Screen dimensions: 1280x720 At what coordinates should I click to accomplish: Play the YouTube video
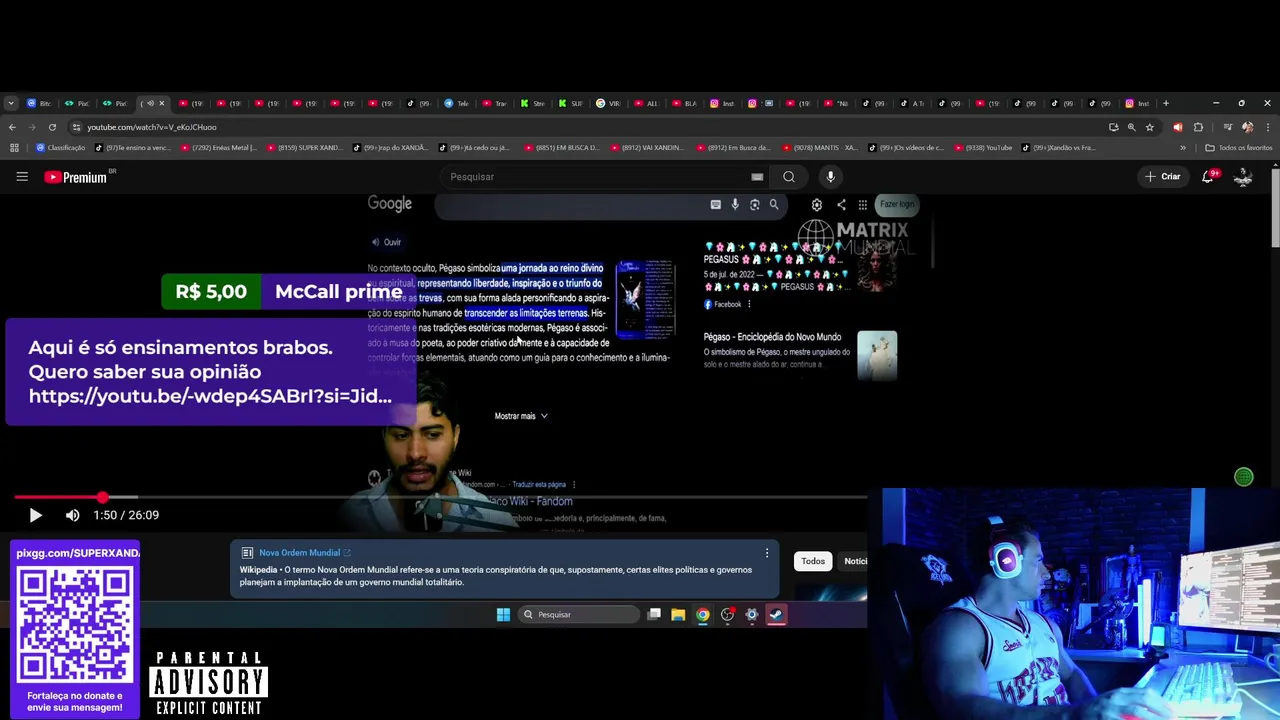pos(35,515)
